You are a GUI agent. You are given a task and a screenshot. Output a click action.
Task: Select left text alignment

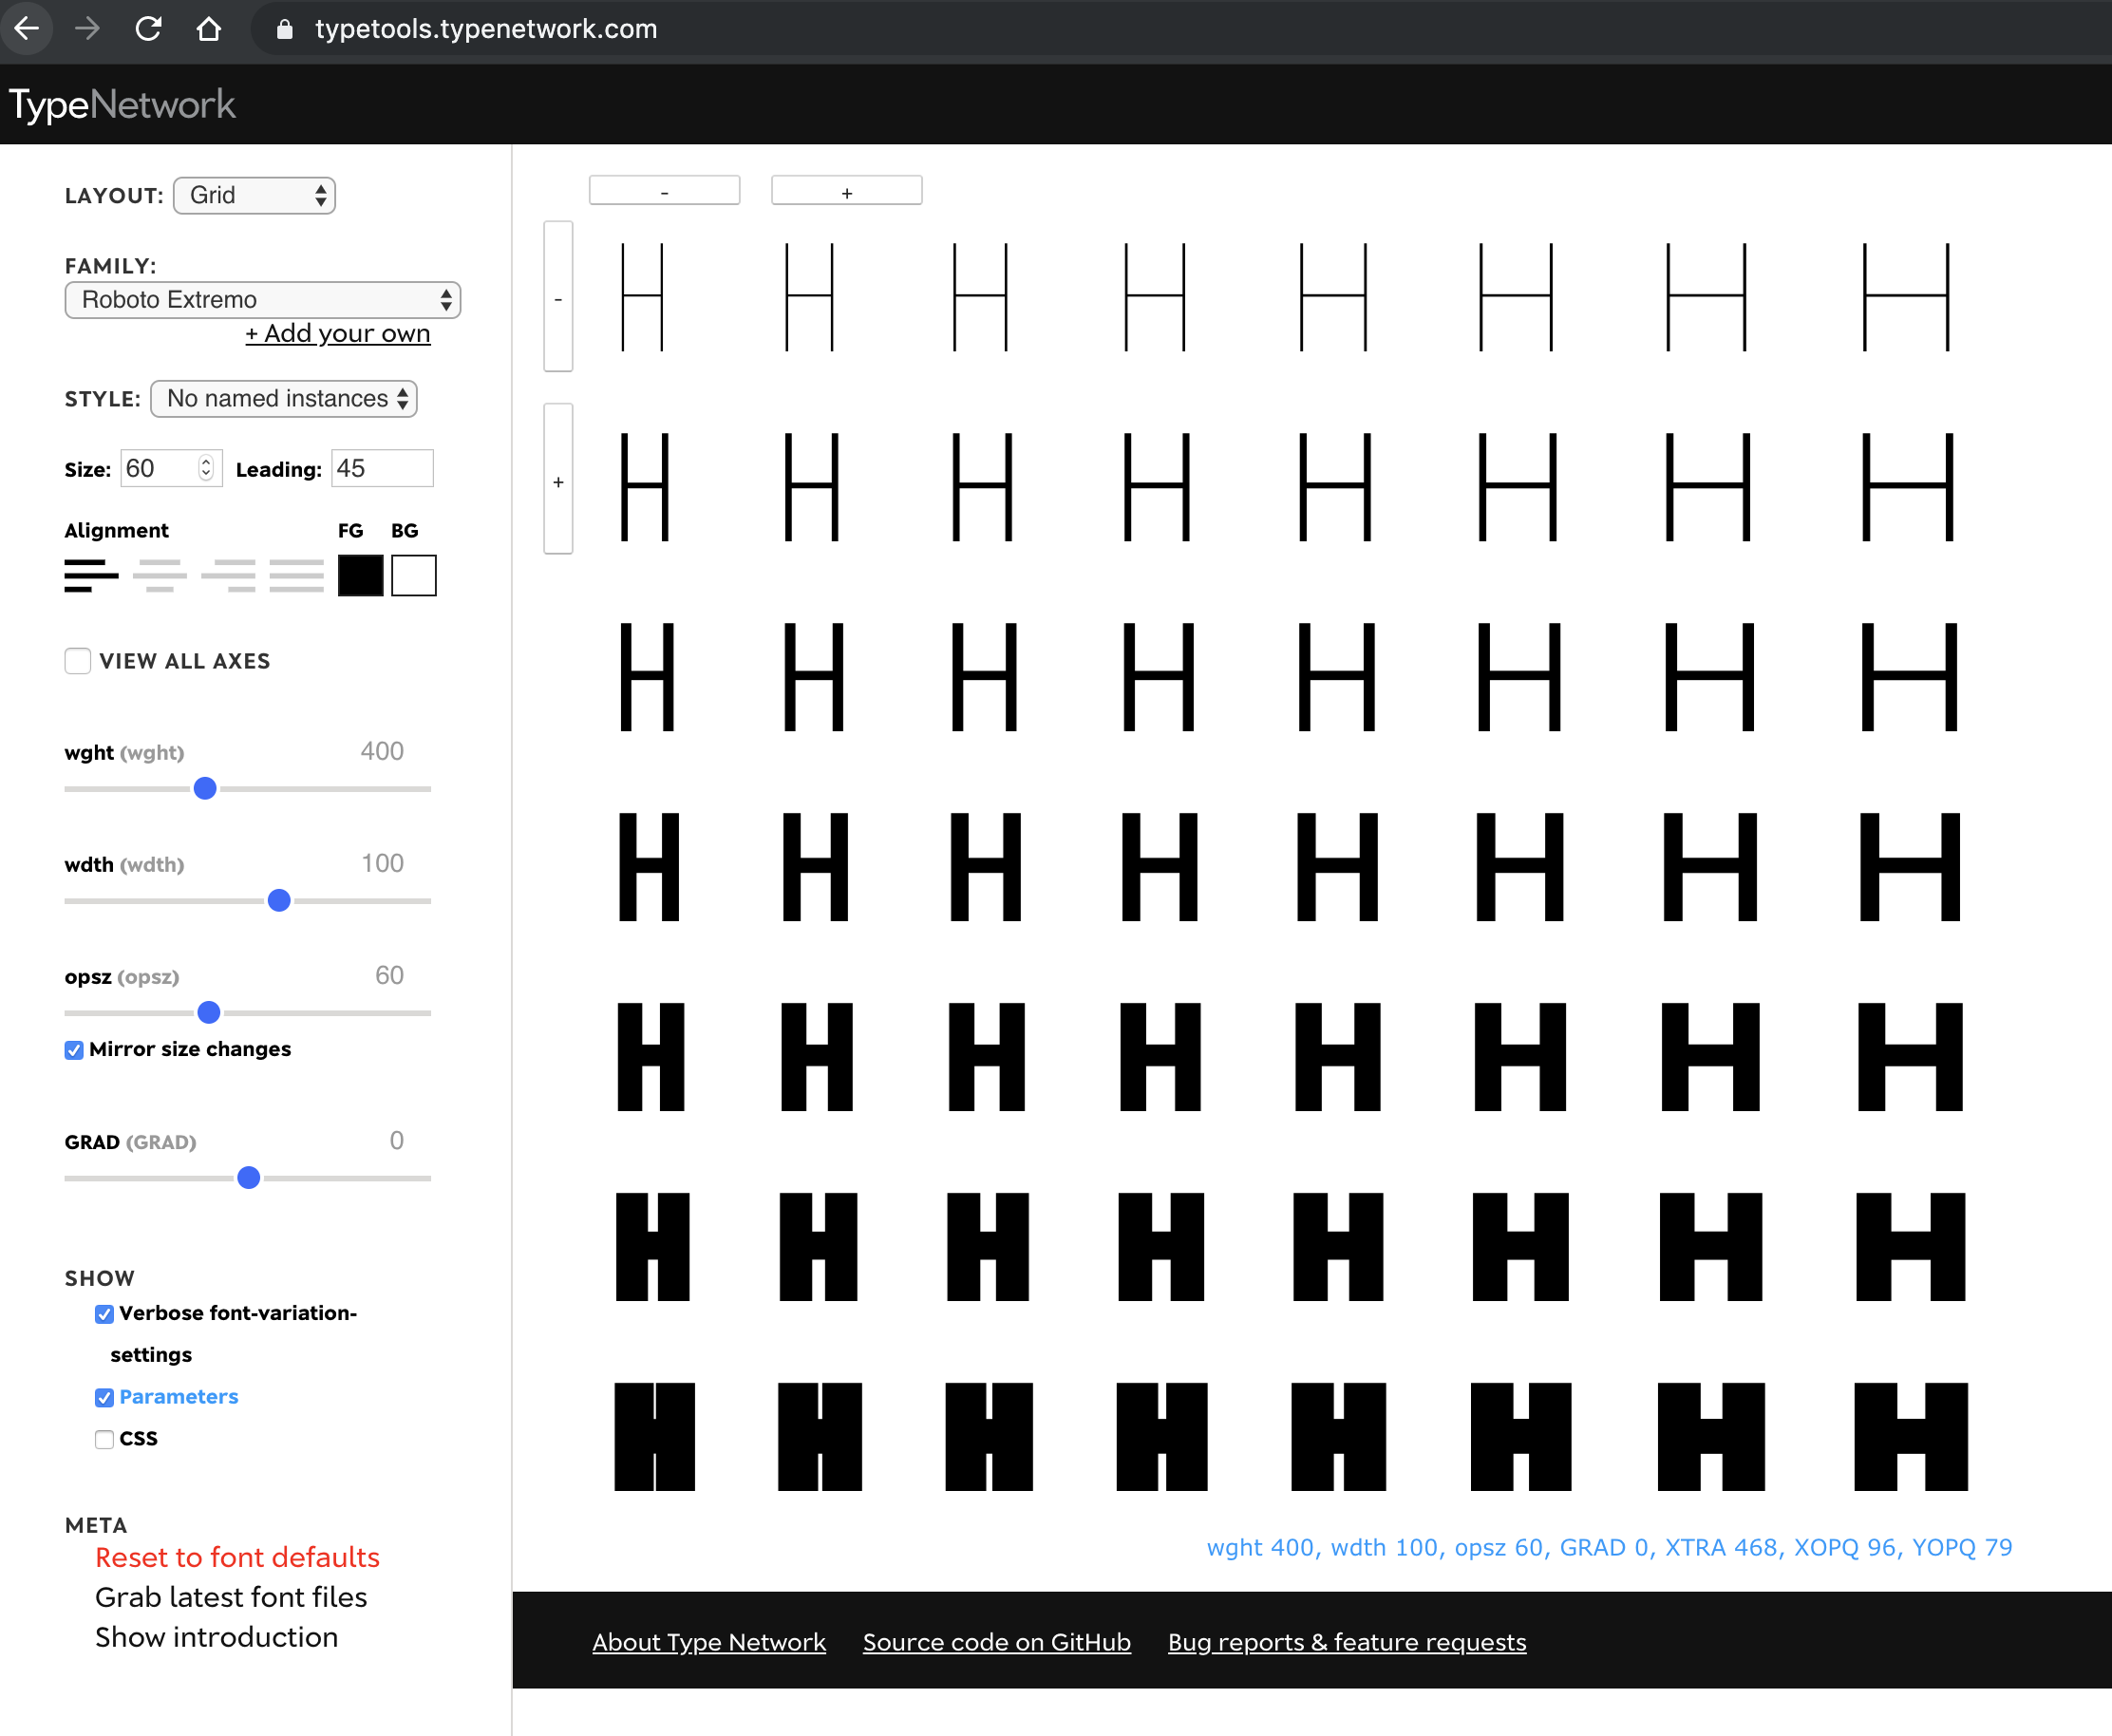pyautogui.click(x=91, y=576)
